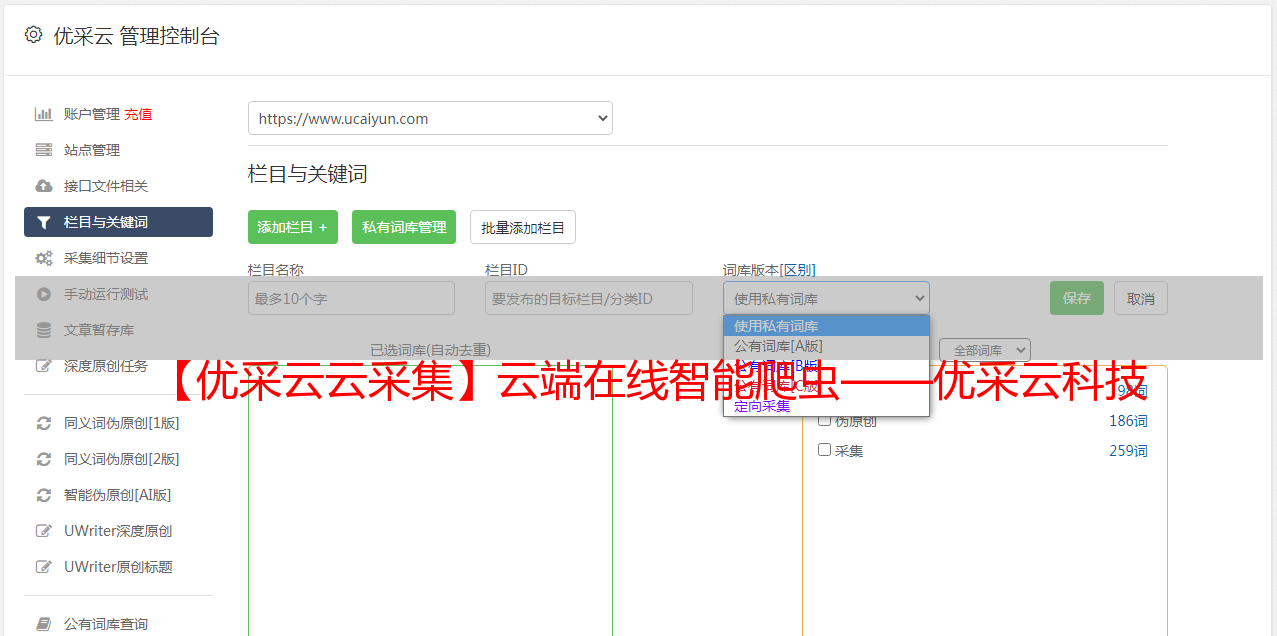The width and height of the screenshot is (1277, 636).
Task: Click the red 充值 link
Action: tap(138, 114)
